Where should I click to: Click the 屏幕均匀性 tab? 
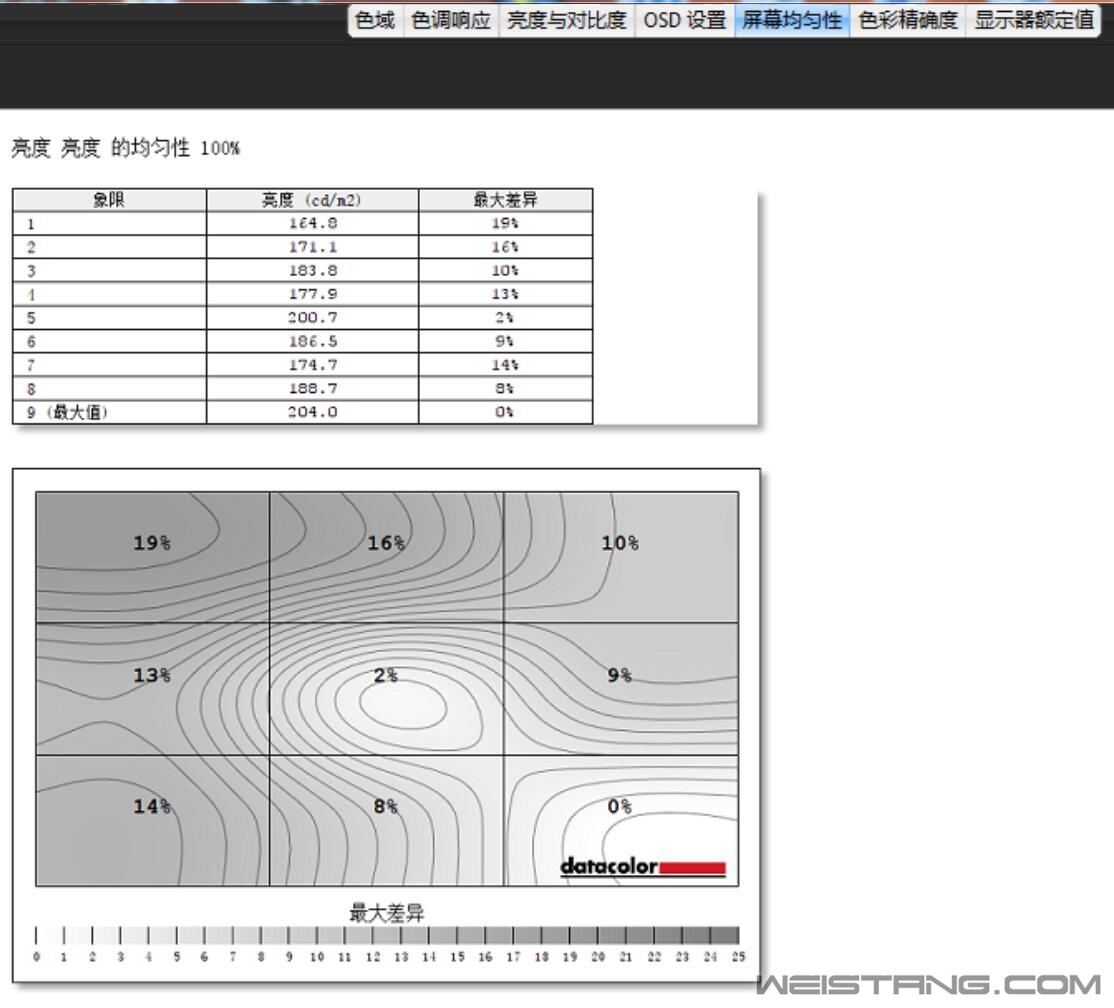pyautogui.click(x=792, y=21)
